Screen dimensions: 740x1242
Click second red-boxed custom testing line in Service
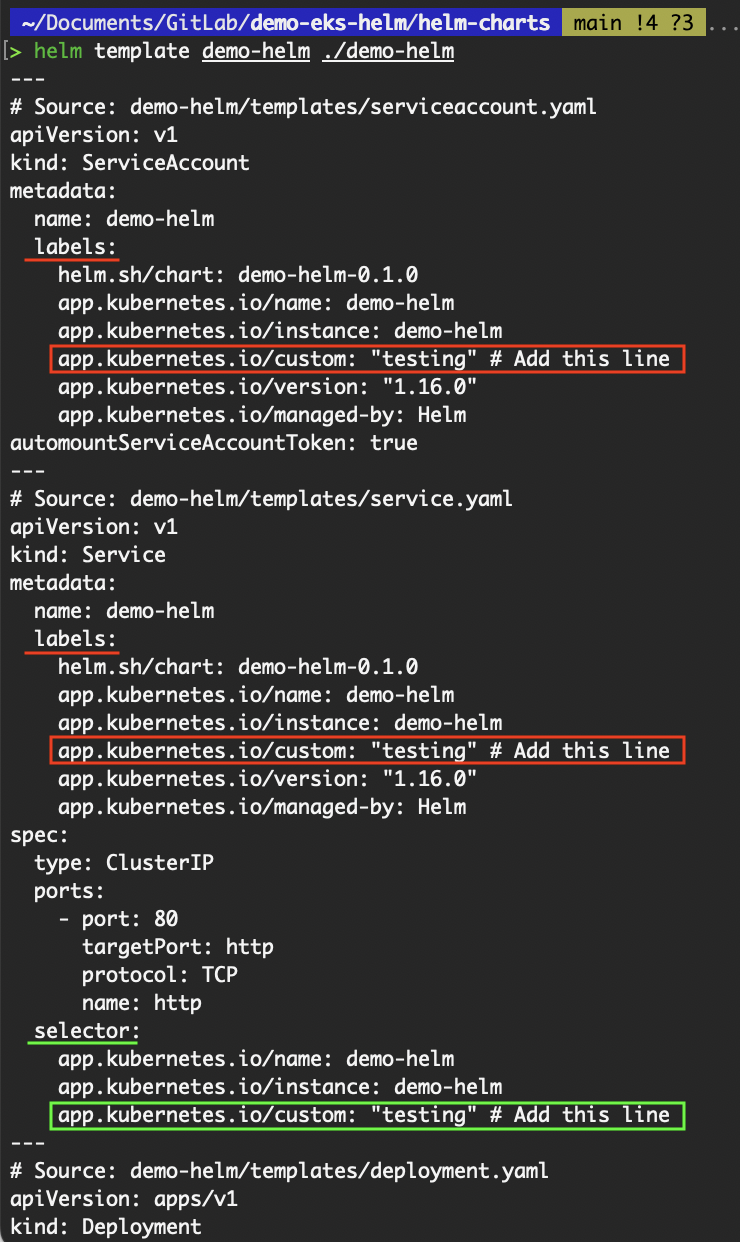(x=366, y=750)
